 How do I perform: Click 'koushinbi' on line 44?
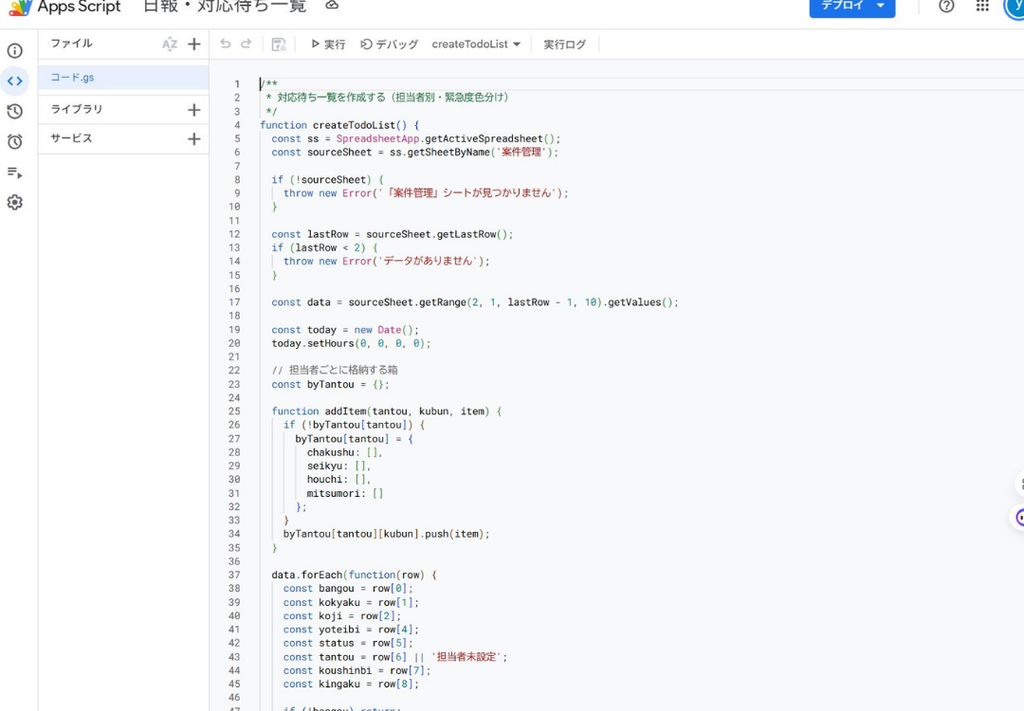click(345, 671)
